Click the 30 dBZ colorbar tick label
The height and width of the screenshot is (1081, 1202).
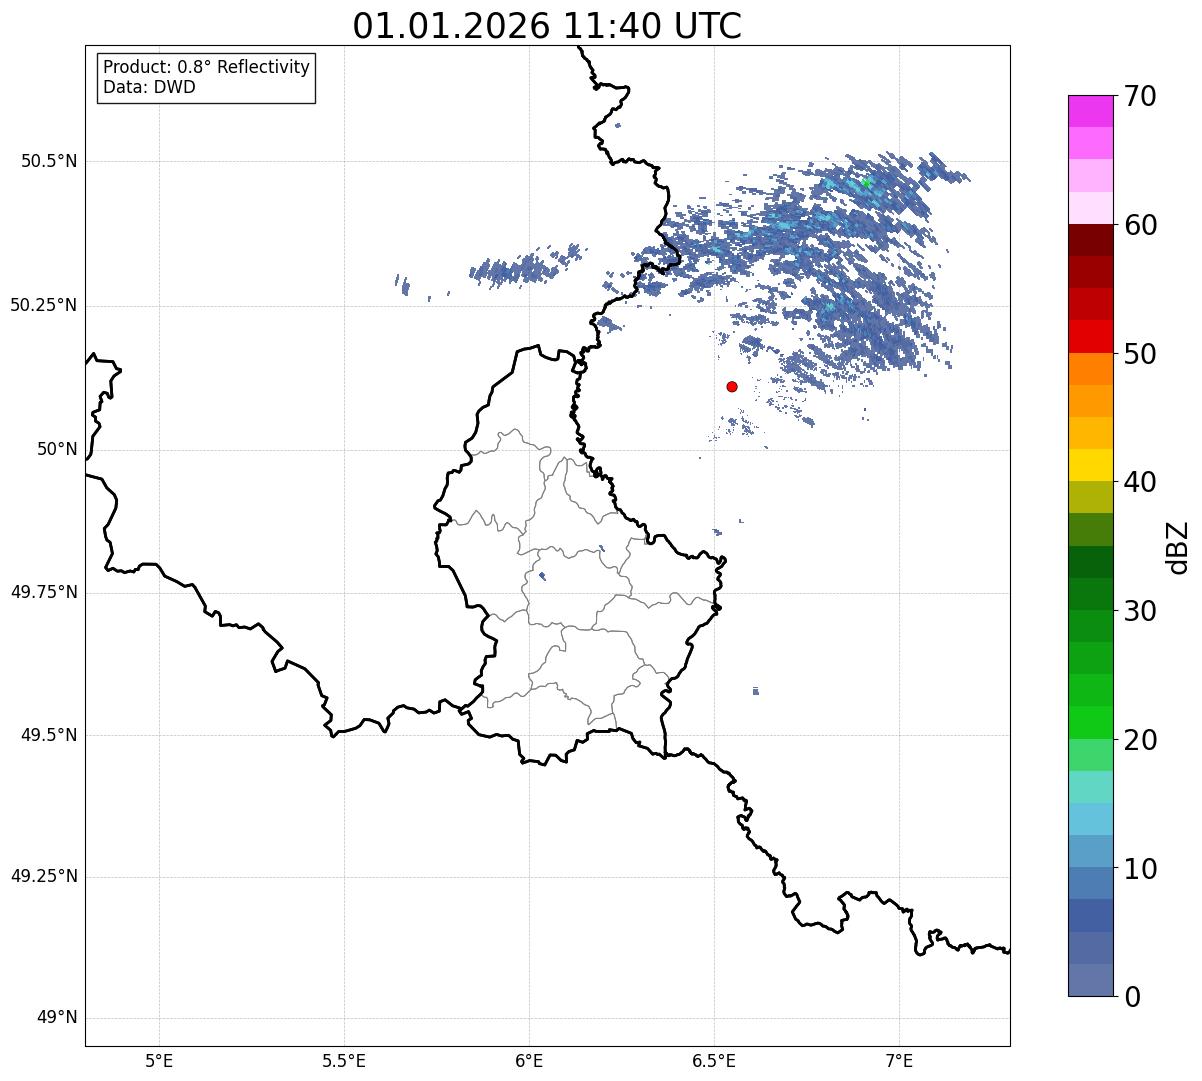coord(1140,611)
